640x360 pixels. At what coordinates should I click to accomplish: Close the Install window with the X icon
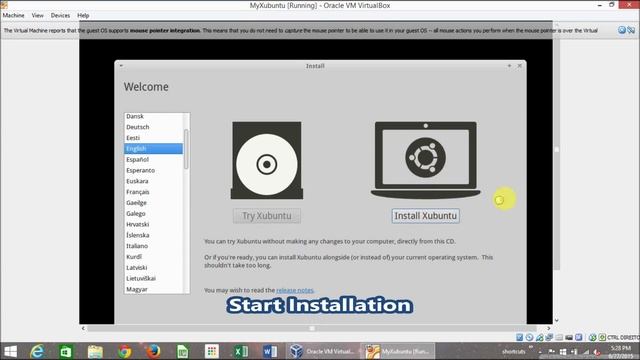click(520, 66)
